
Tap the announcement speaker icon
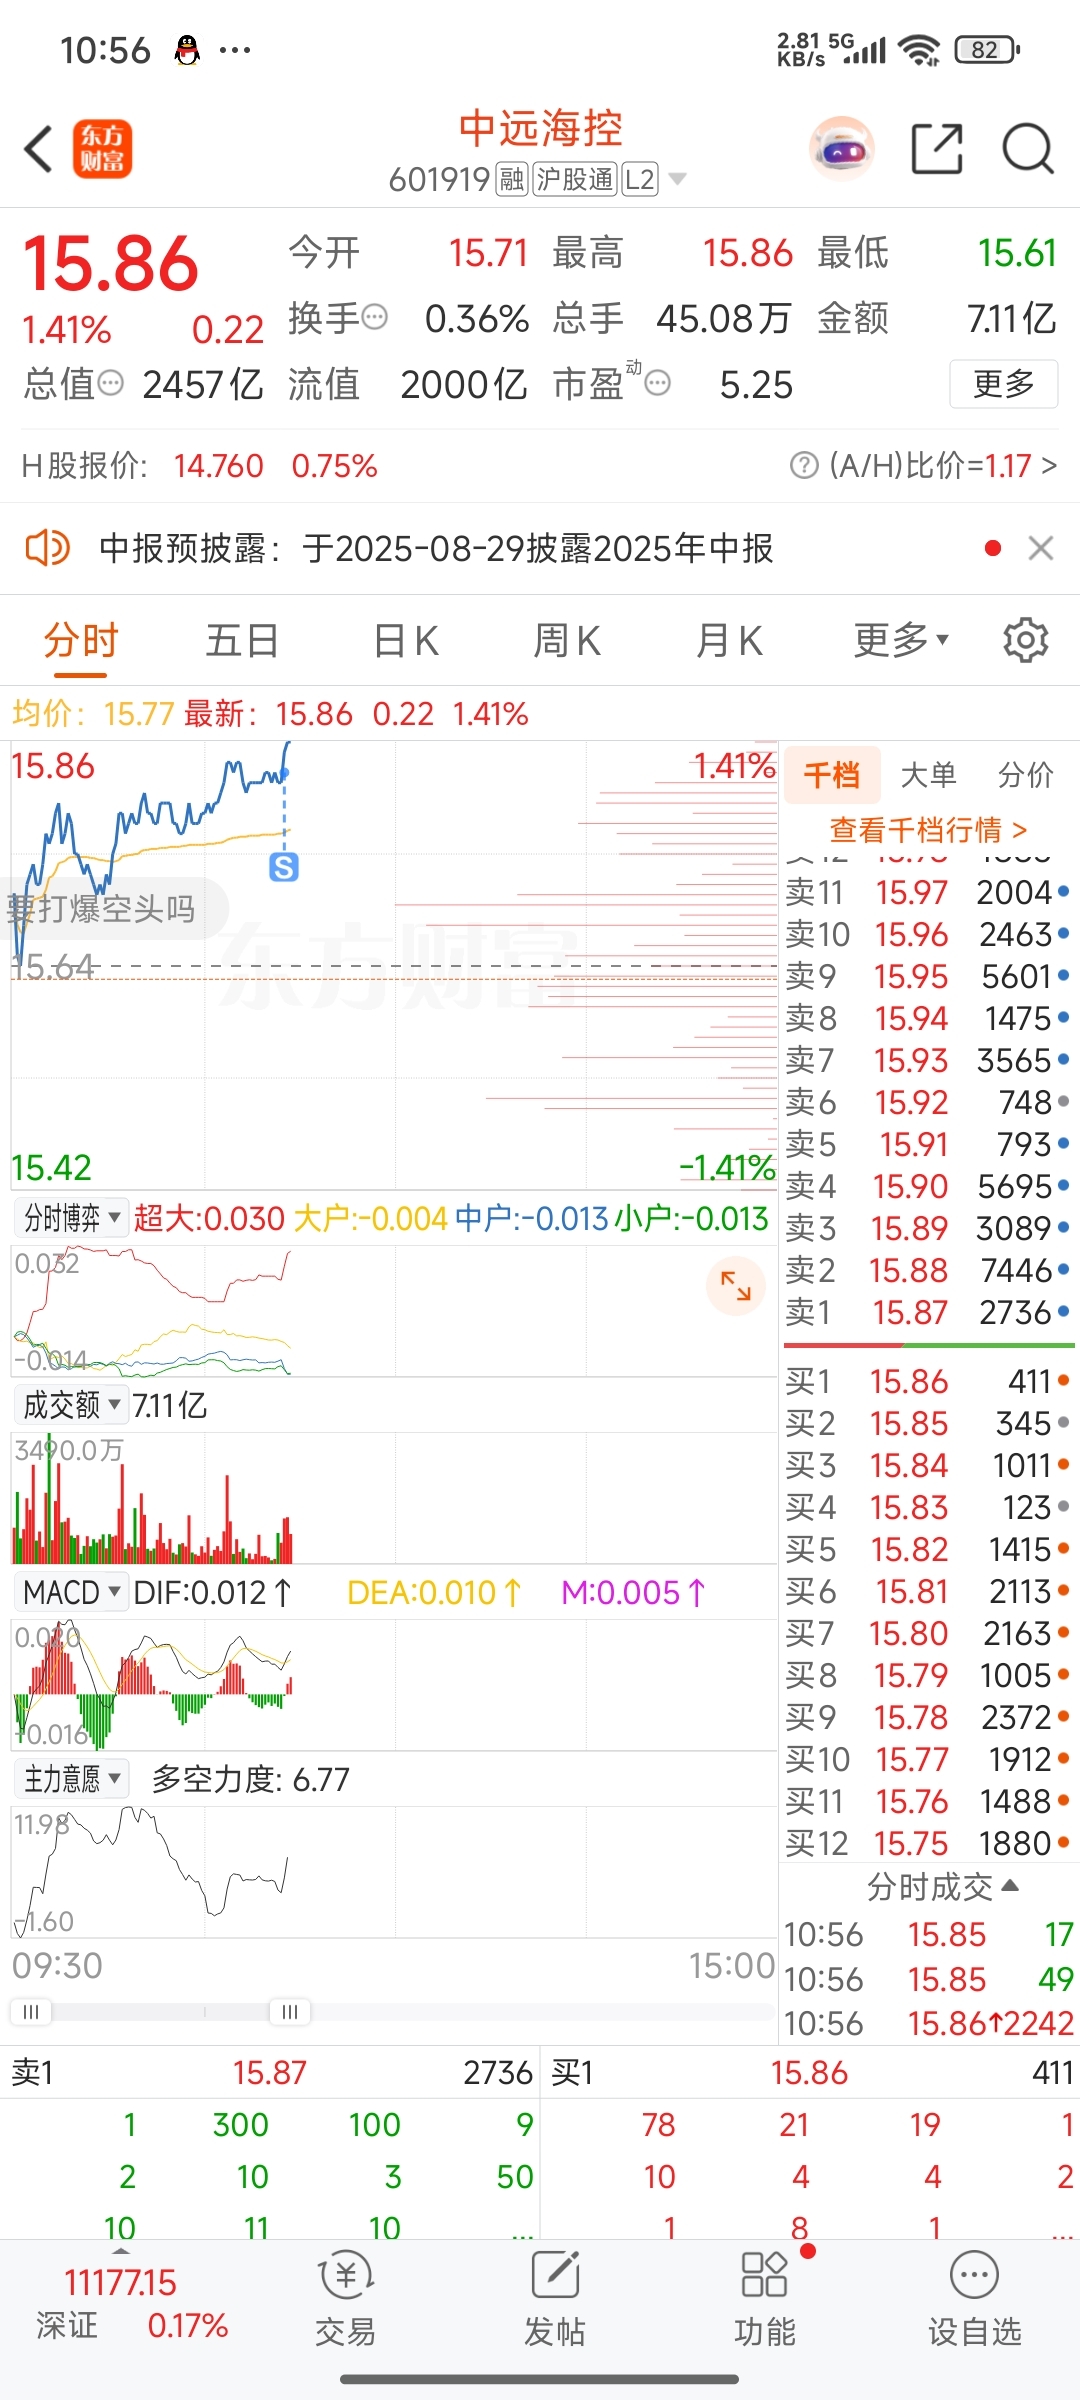[47, 548]
